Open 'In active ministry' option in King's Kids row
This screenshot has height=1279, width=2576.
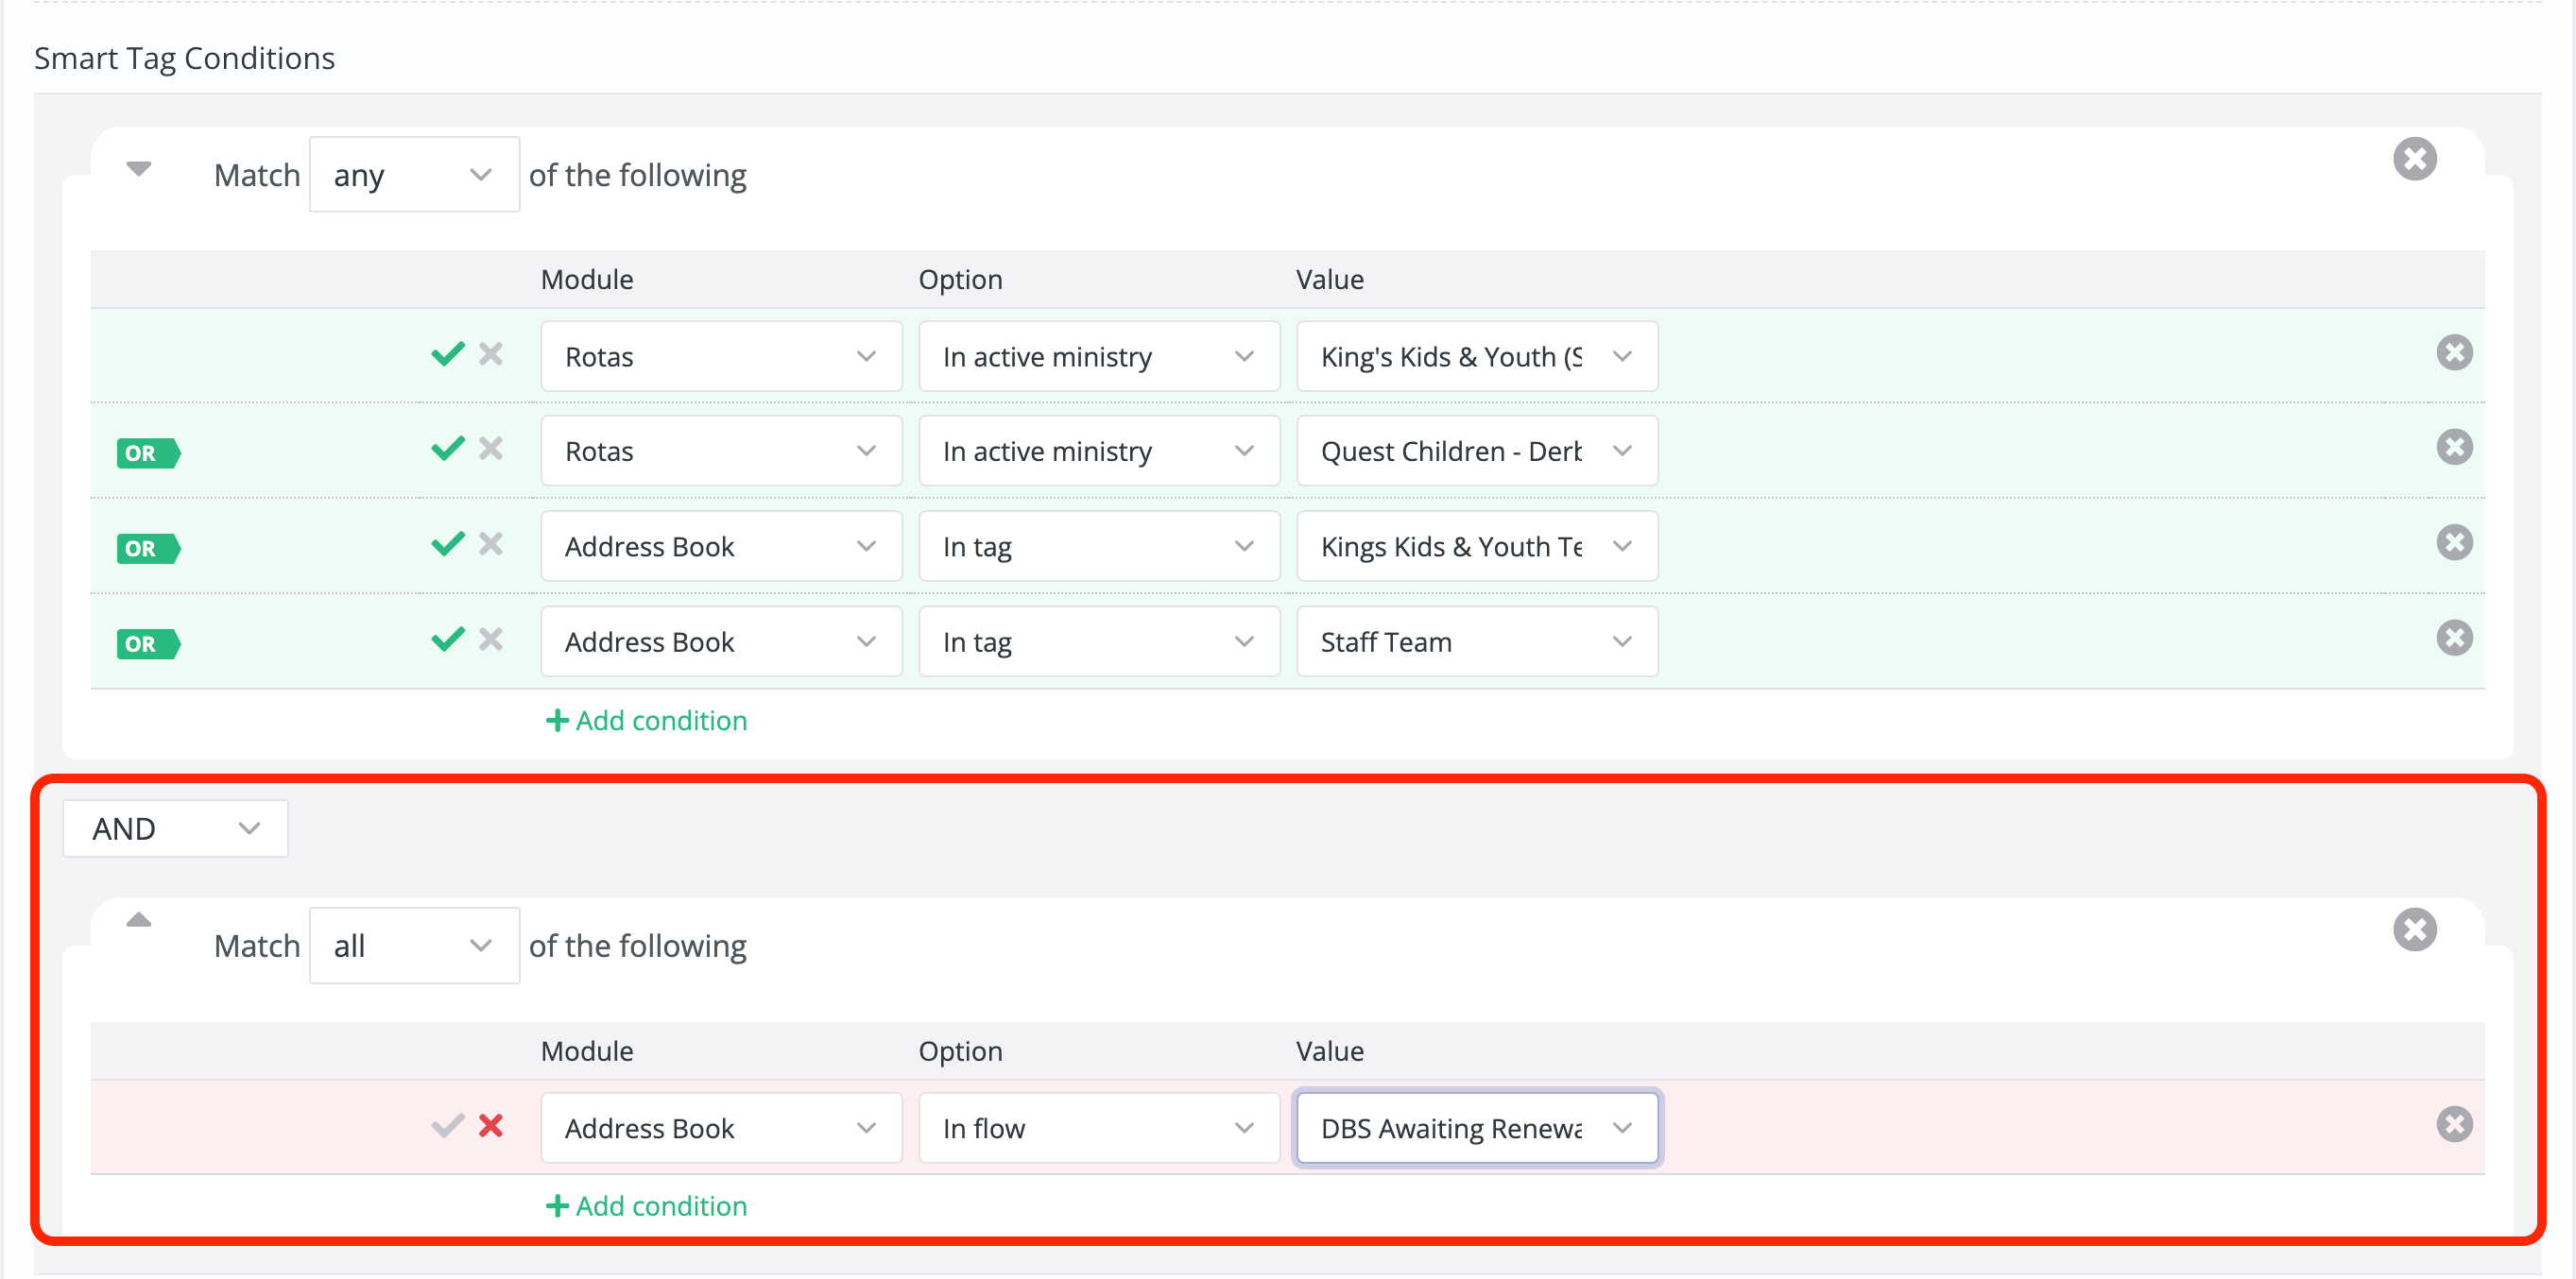pos(1099,357)
